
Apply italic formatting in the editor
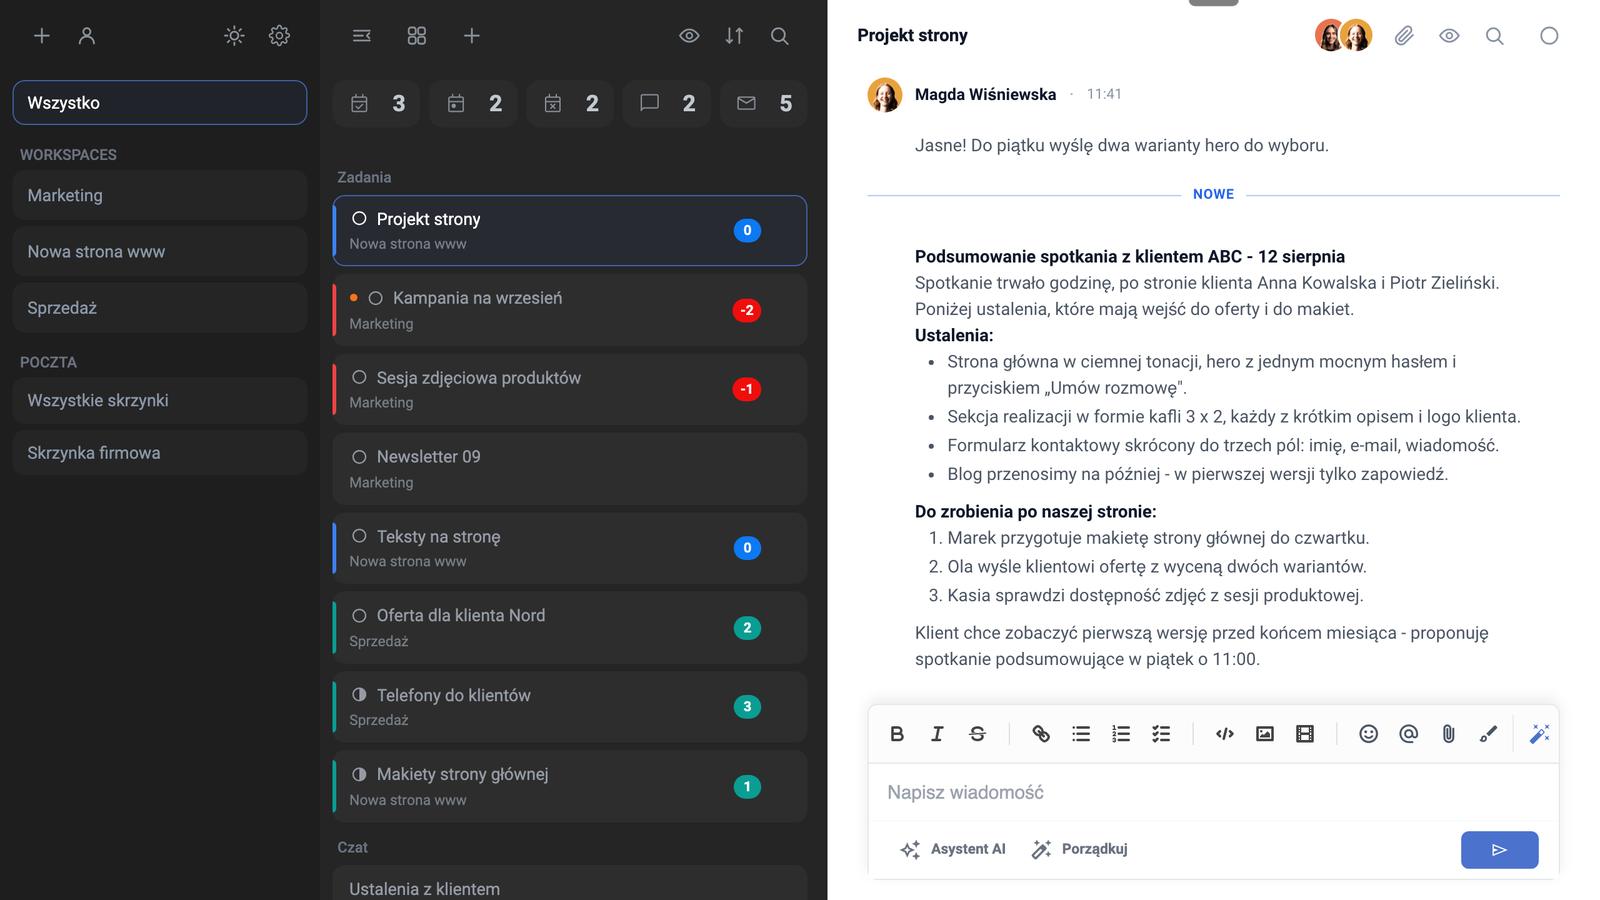click(937, 734)
